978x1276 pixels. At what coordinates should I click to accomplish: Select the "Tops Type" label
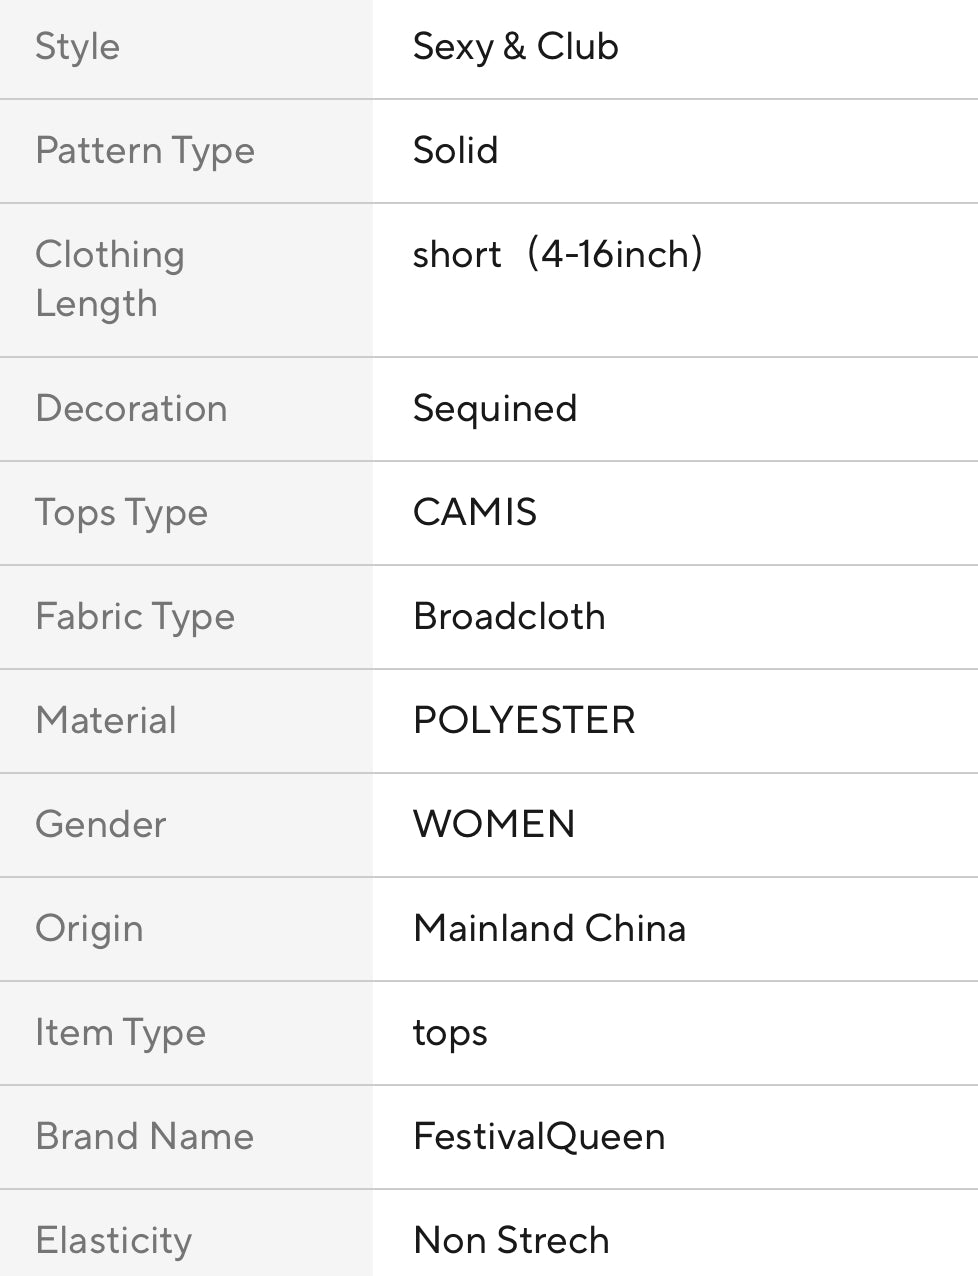121,513
